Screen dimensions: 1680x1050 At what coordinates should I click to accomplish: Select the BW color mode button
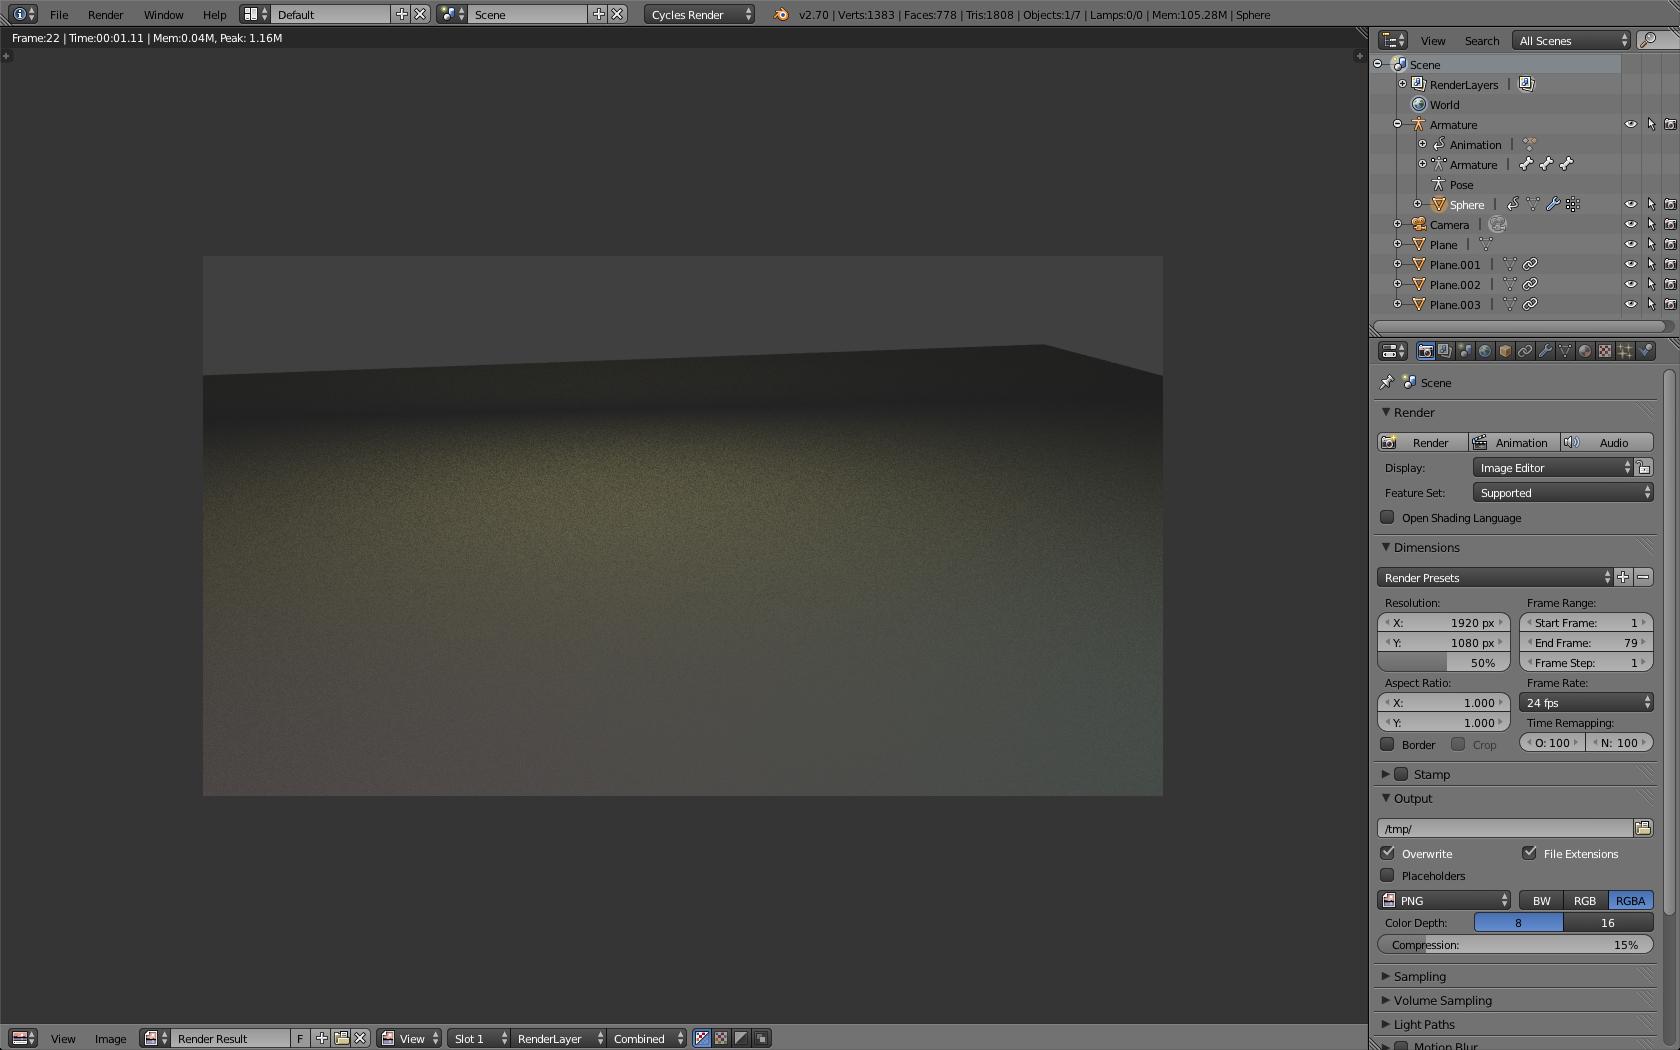(x=1541, y=900)
